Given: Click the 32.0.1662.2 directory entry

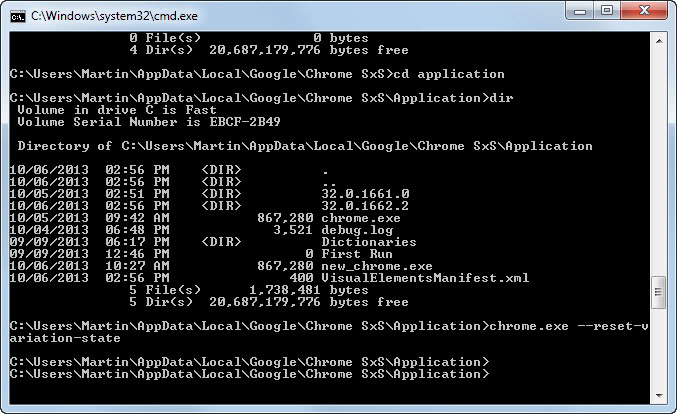Looking at the screenshot, I should click(365, 206).
